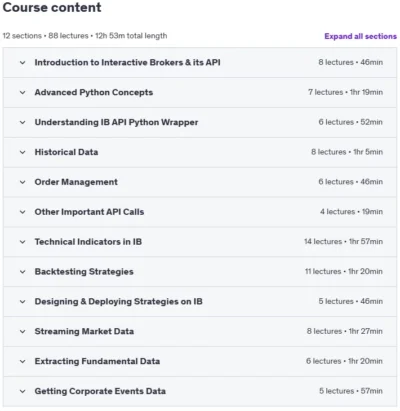Expand Advanced Python Concepts chevron
The width and height of the screenshot is (400, 411).
click(x=22, y=92)
